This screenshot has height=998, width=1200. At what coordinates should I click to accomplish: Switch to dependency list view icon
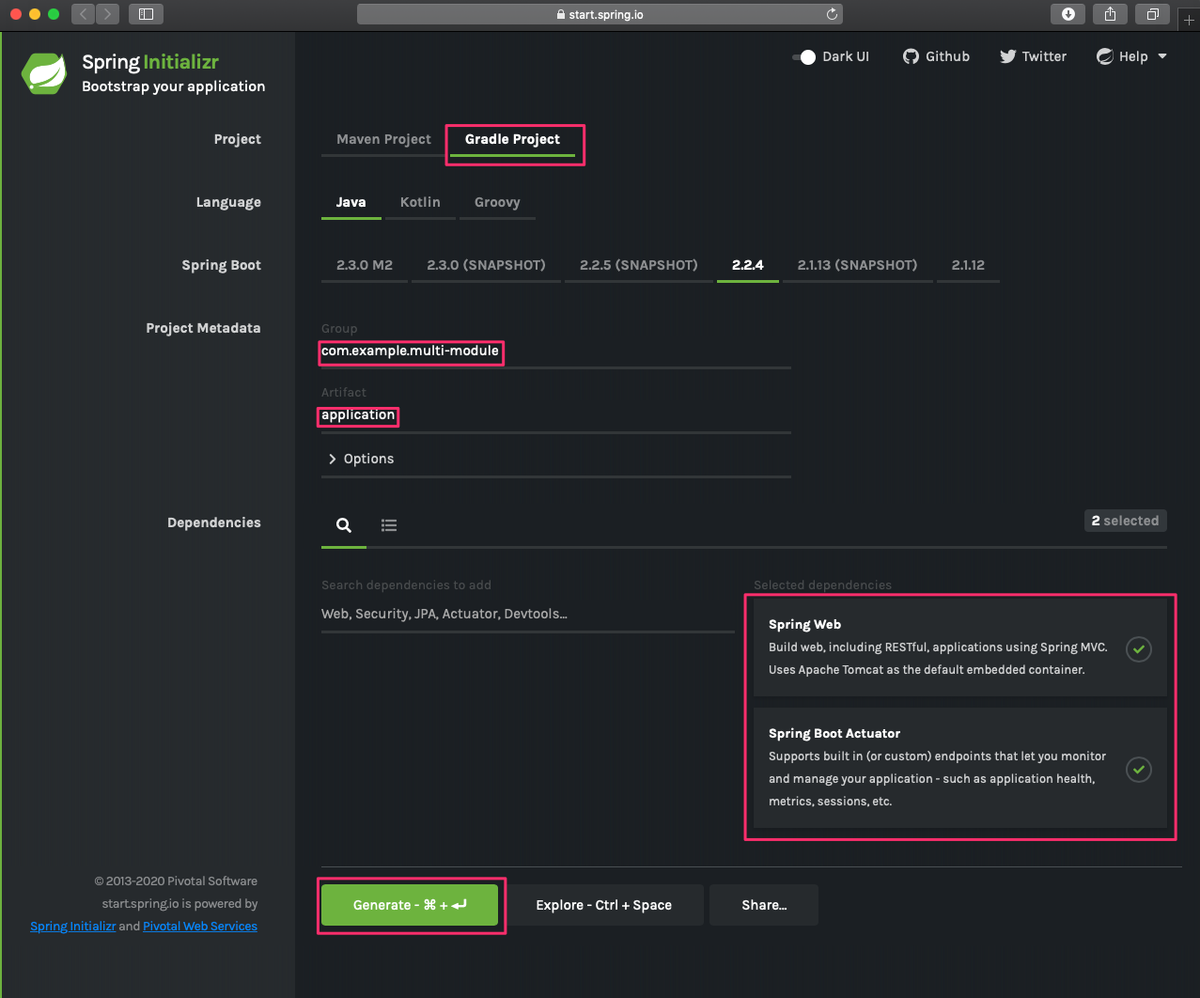point(389,525)
